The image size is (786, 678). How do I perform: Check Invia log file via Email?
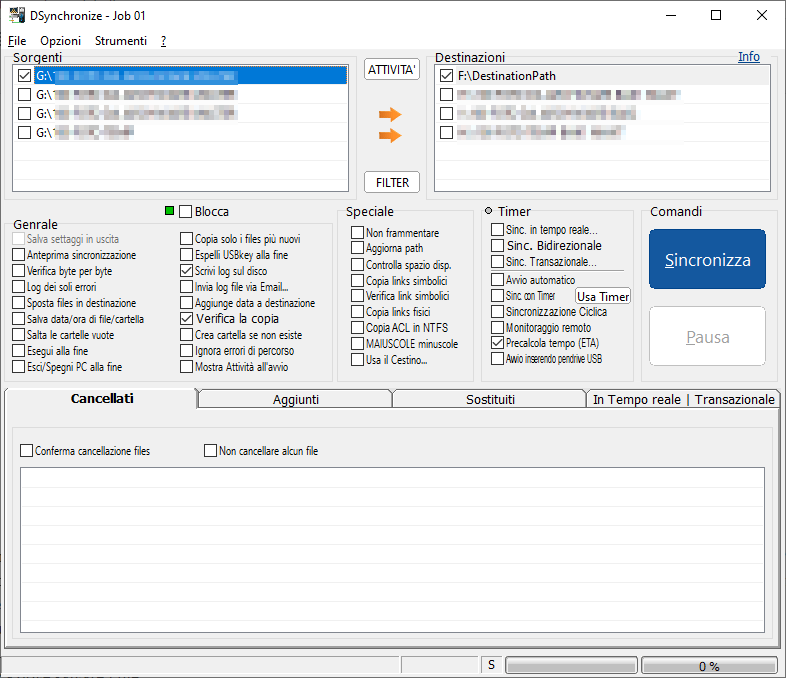point(186,287)
